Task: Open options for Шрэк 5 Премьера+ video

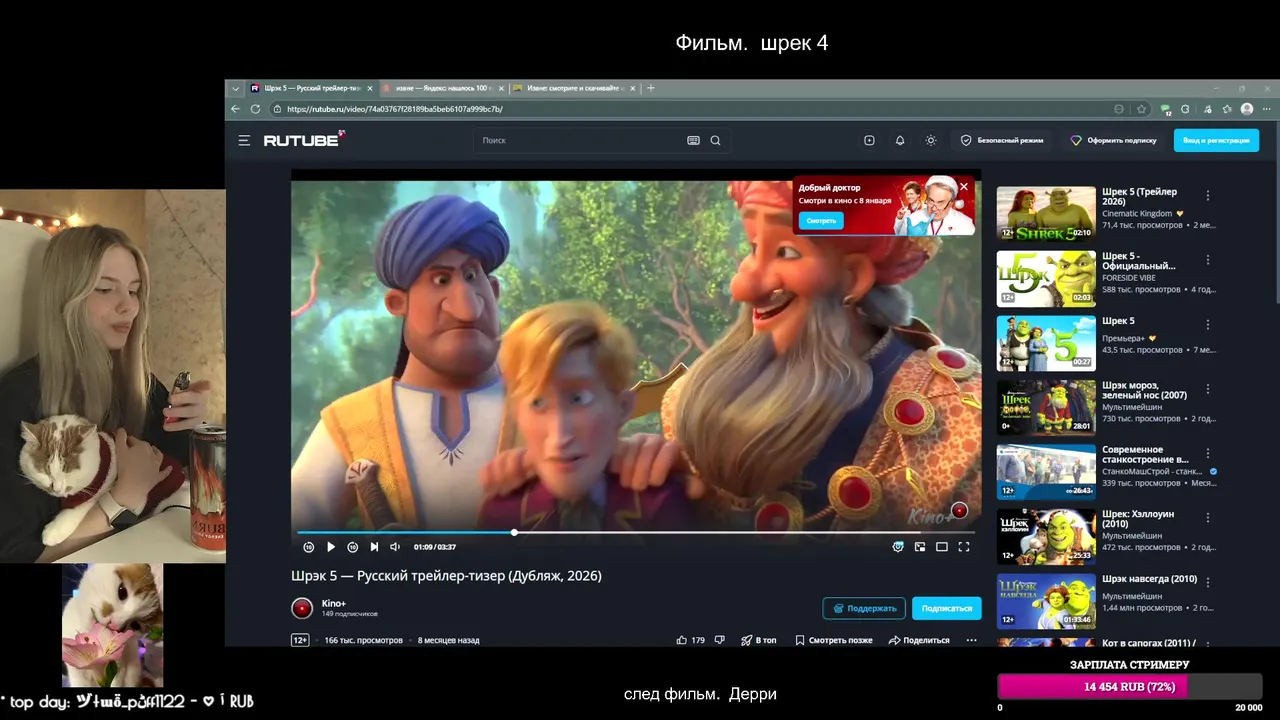Action: coord(1208,325)
